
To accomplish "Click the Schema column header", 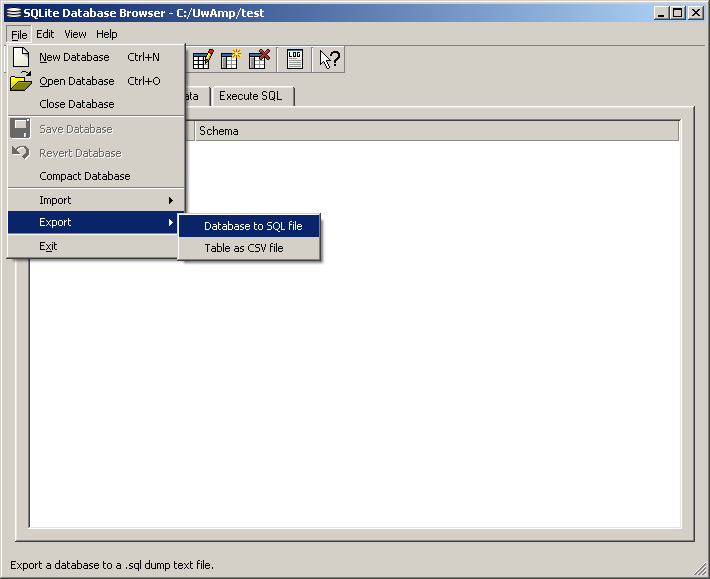I will [x=437, y=131].
